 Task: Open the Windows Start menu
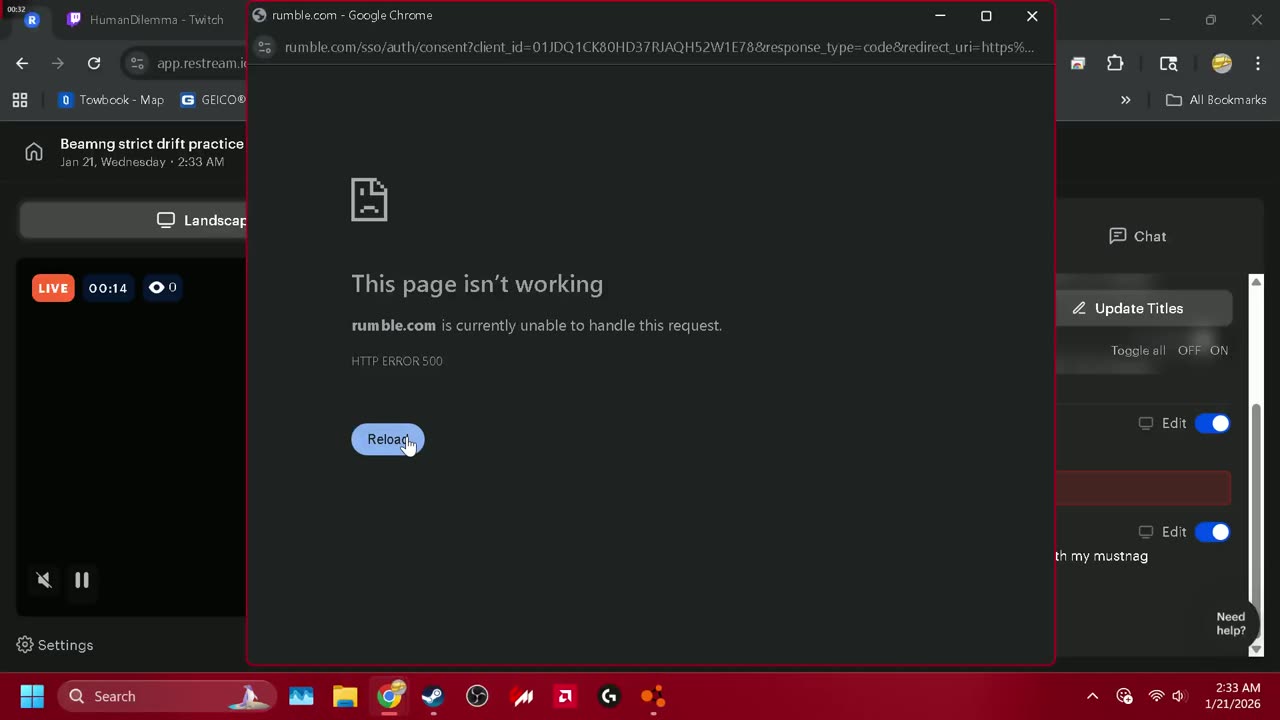(x=32, y=696)
